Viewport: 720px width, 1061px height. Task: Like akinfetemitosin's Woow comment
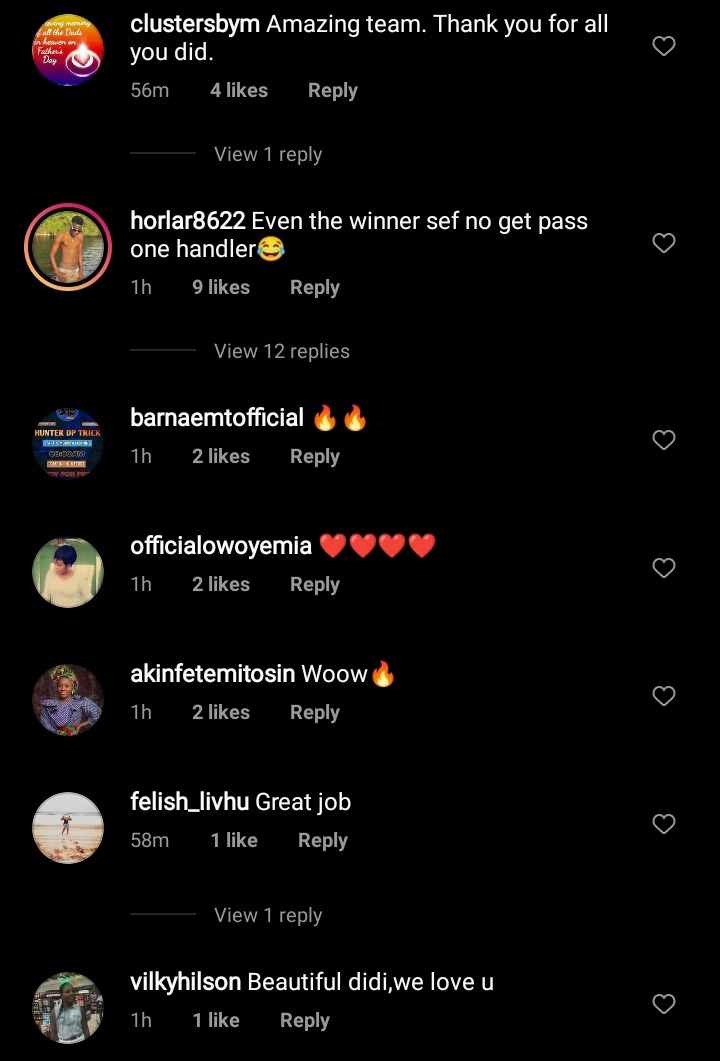[x=664, y=696]
